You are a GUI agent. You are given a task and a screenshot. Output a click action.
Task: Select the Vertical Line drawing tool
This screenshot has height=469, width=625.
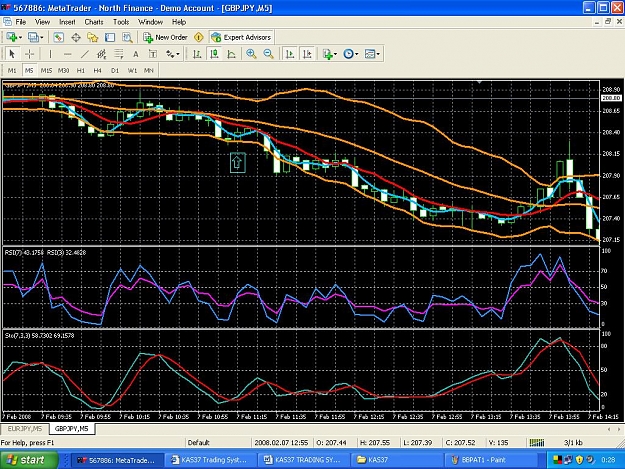[x=50, y=54]
